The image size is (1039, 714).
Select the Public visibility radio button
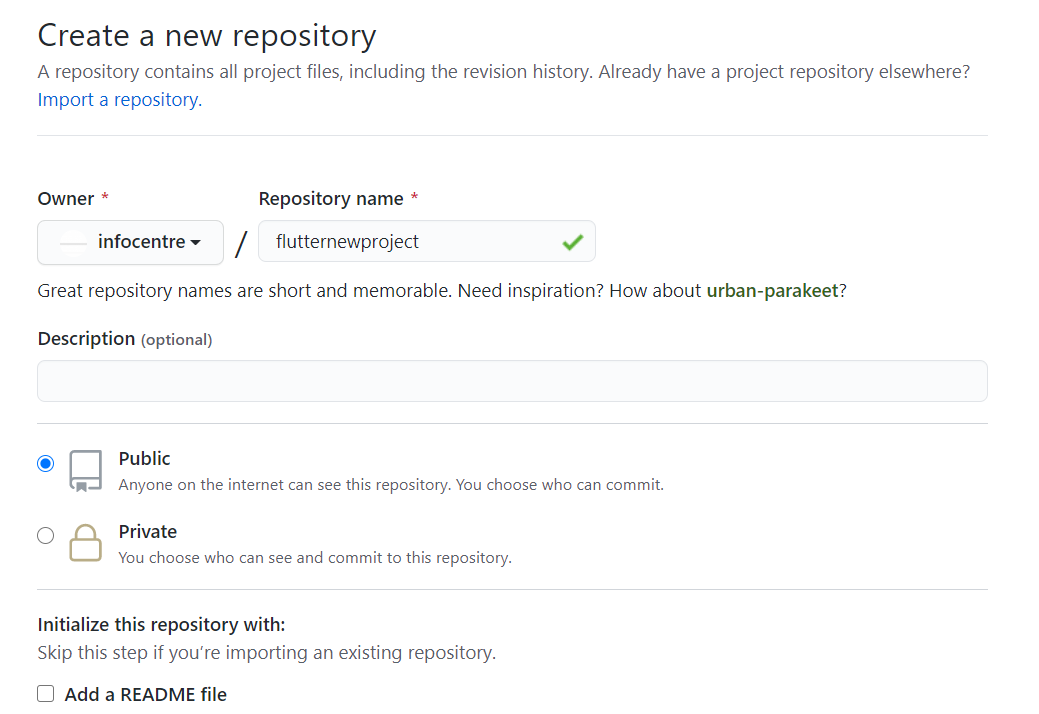coord(45,464)
